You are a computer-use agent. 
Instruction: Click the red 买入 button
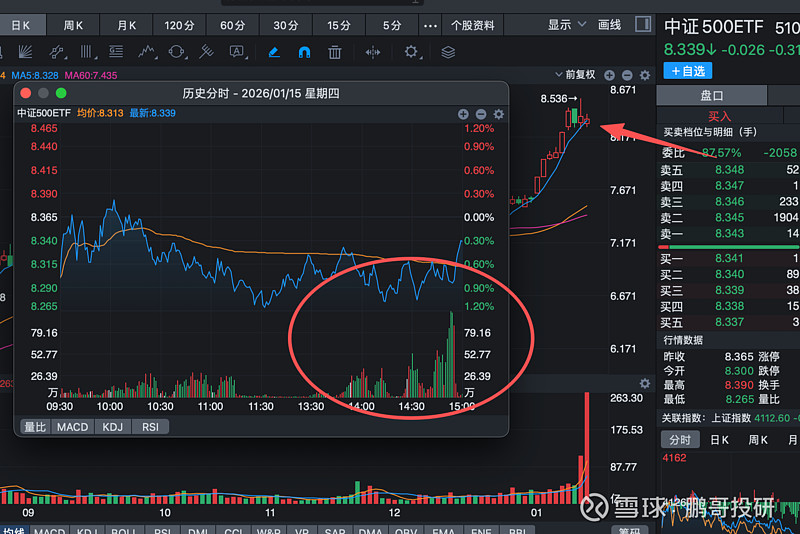(719, 116)
